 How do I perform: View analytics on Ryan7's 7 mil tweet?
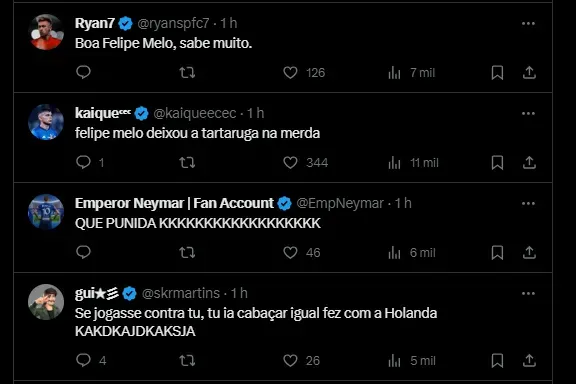click(411, 72)
